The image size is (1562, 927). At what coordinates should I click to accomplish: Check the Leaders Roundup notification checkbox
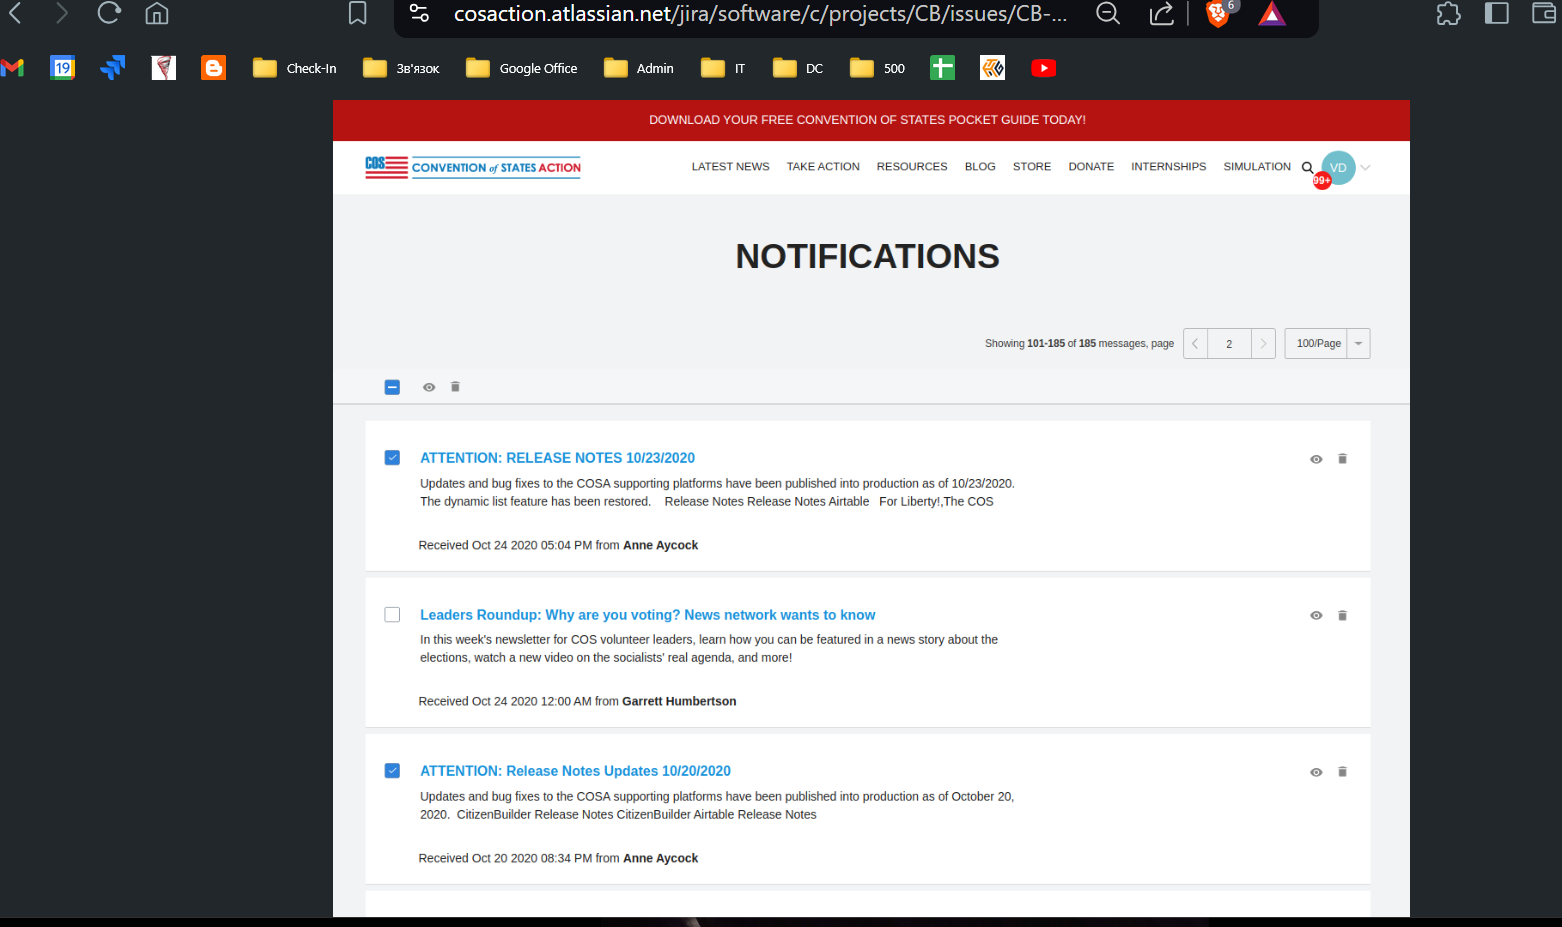coord(392,615)
